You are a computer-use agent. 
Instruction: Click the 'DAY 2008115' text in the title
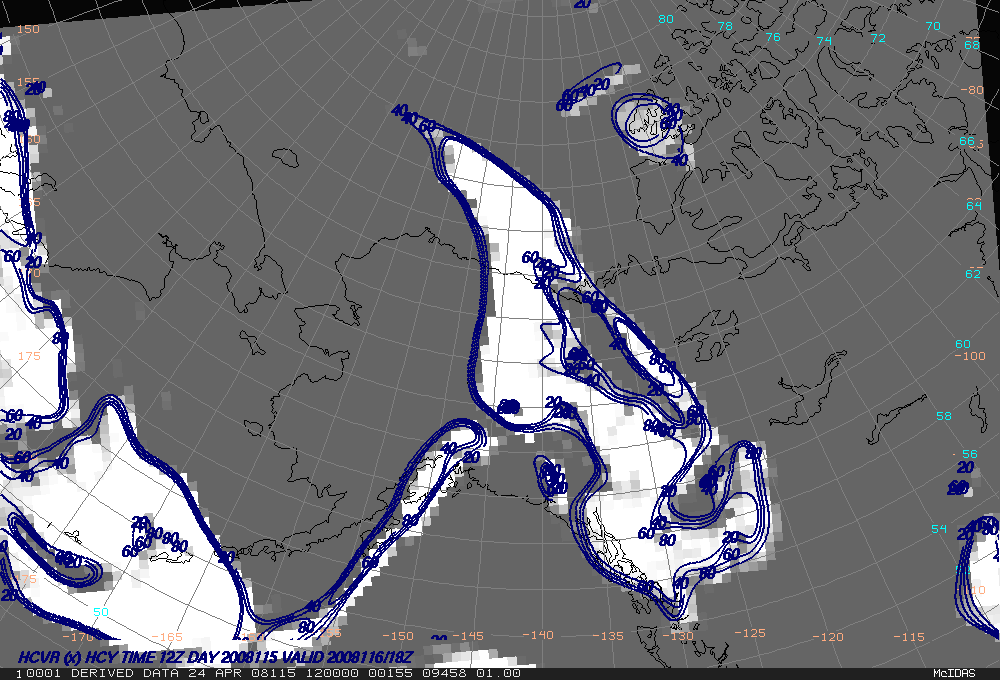click(x=232, y=657)
